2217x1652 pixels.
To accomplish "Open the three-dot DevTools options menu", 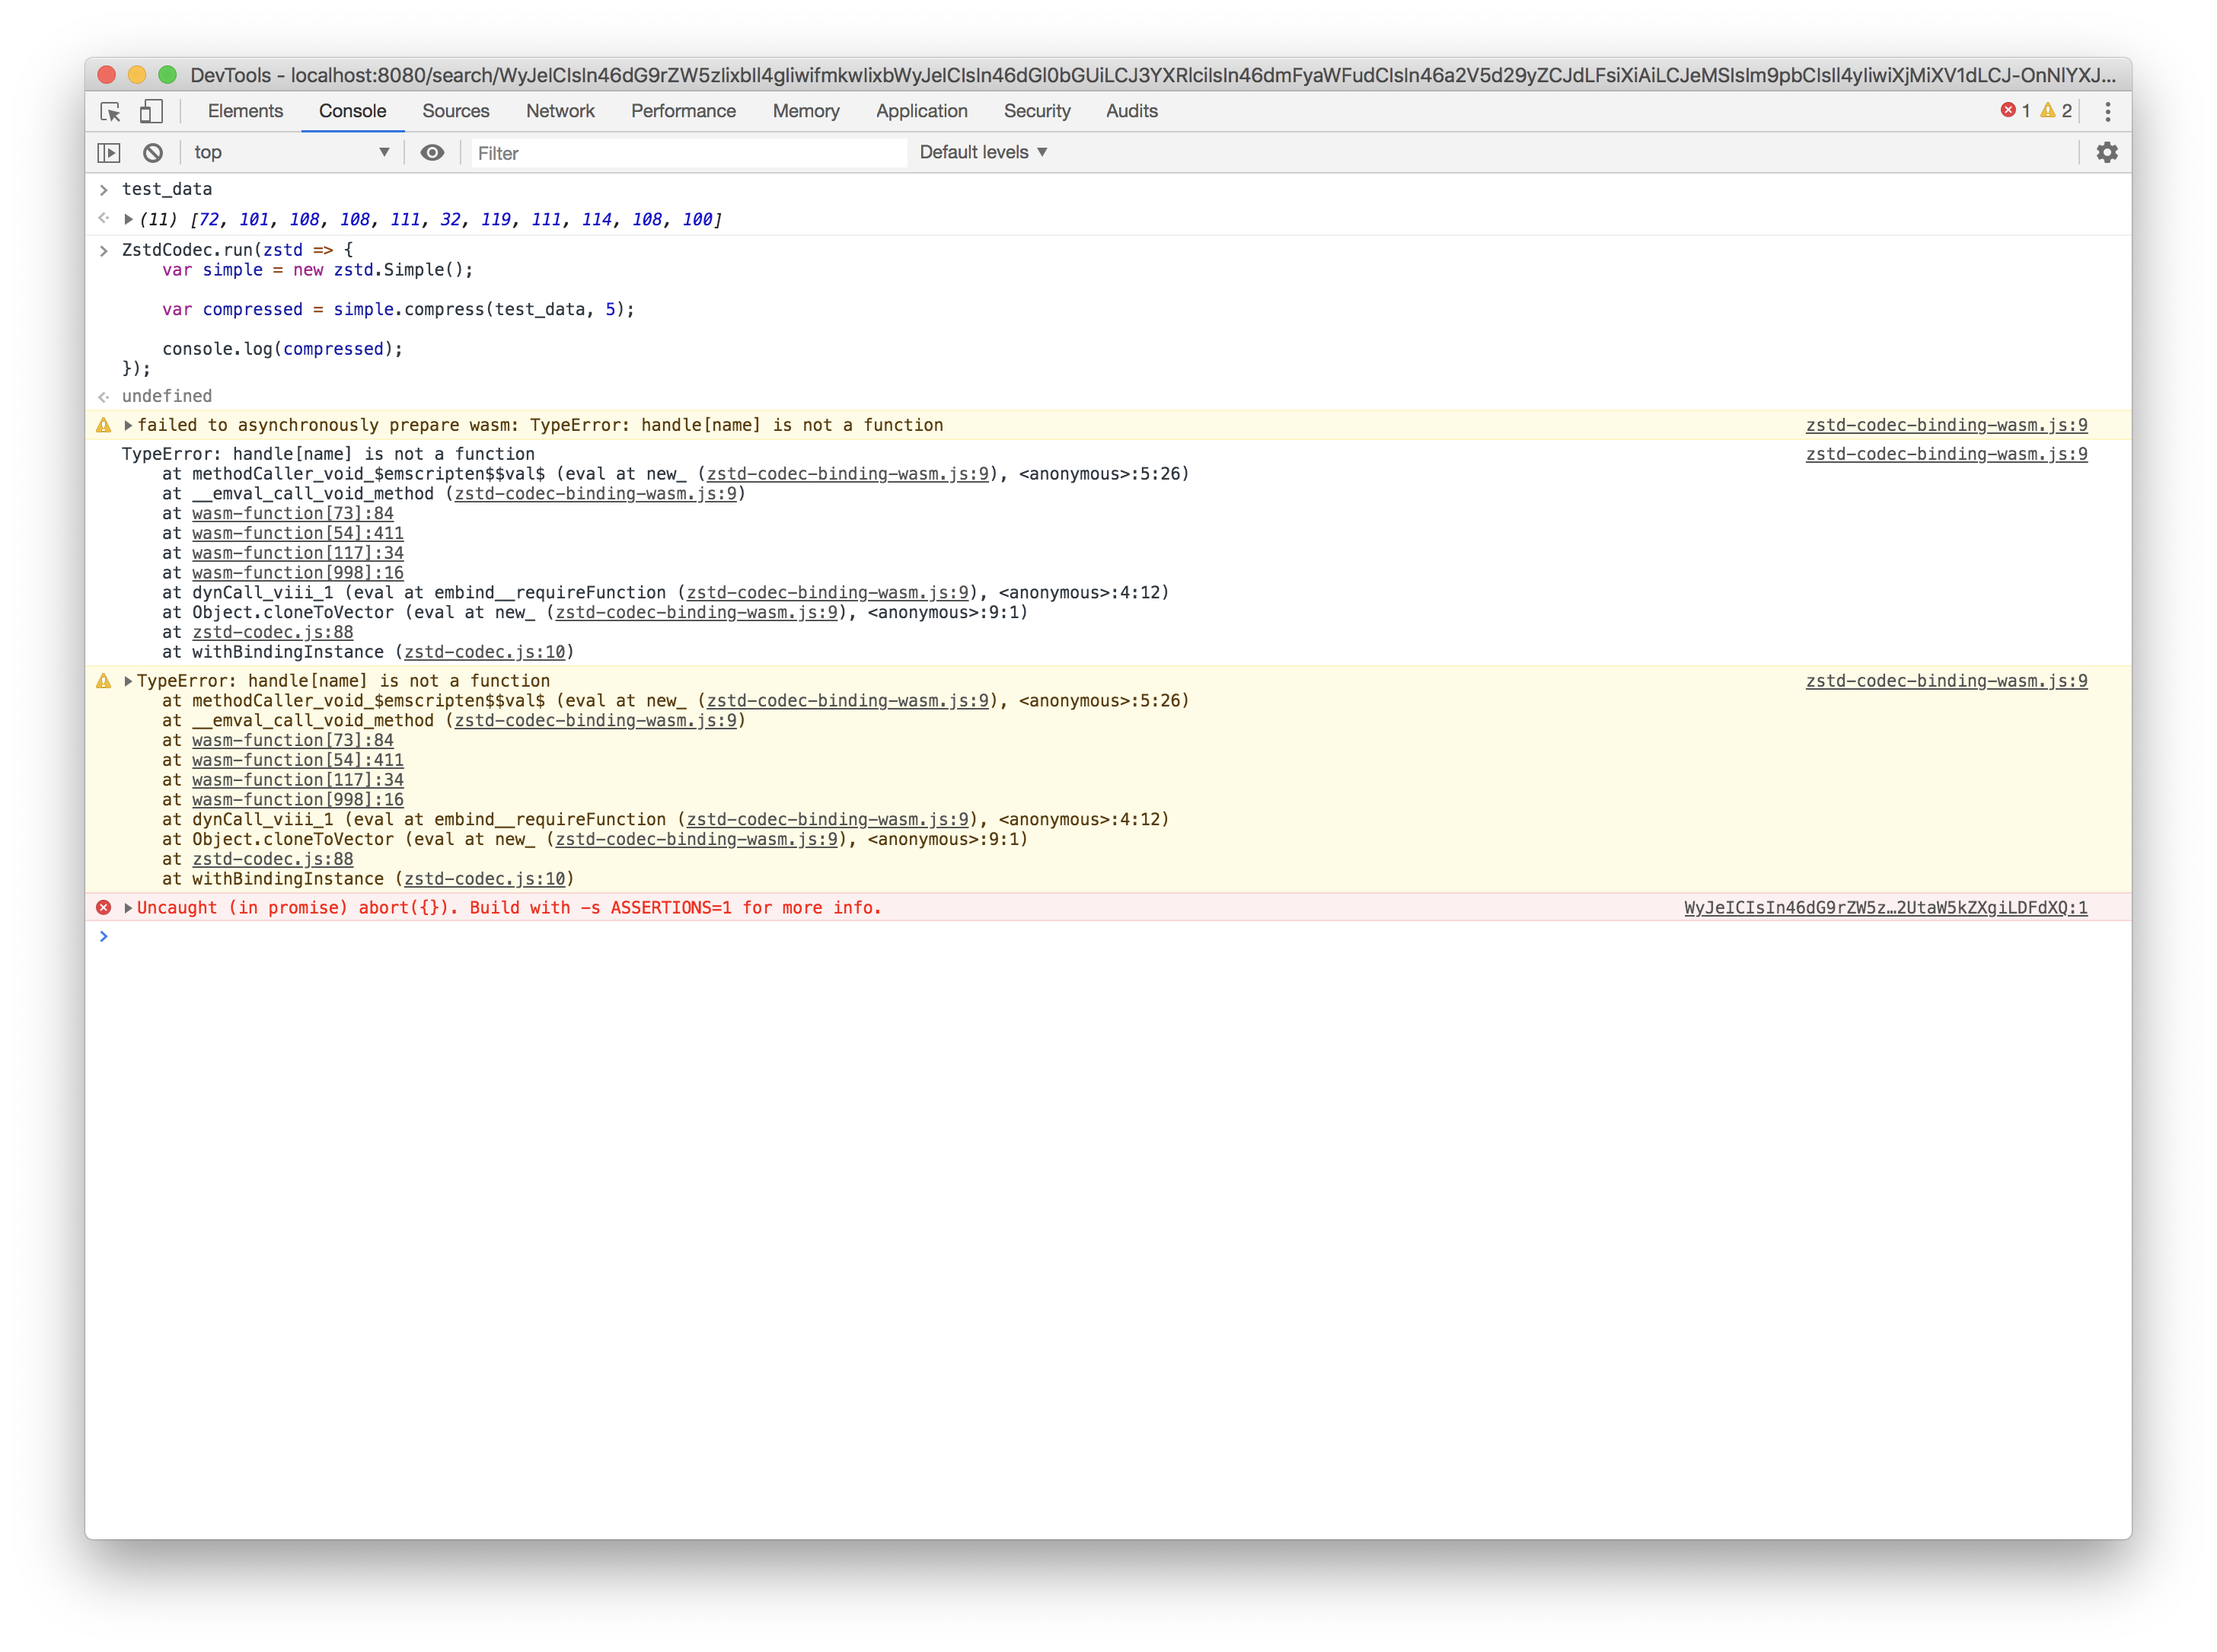I will coord(2107,111).
